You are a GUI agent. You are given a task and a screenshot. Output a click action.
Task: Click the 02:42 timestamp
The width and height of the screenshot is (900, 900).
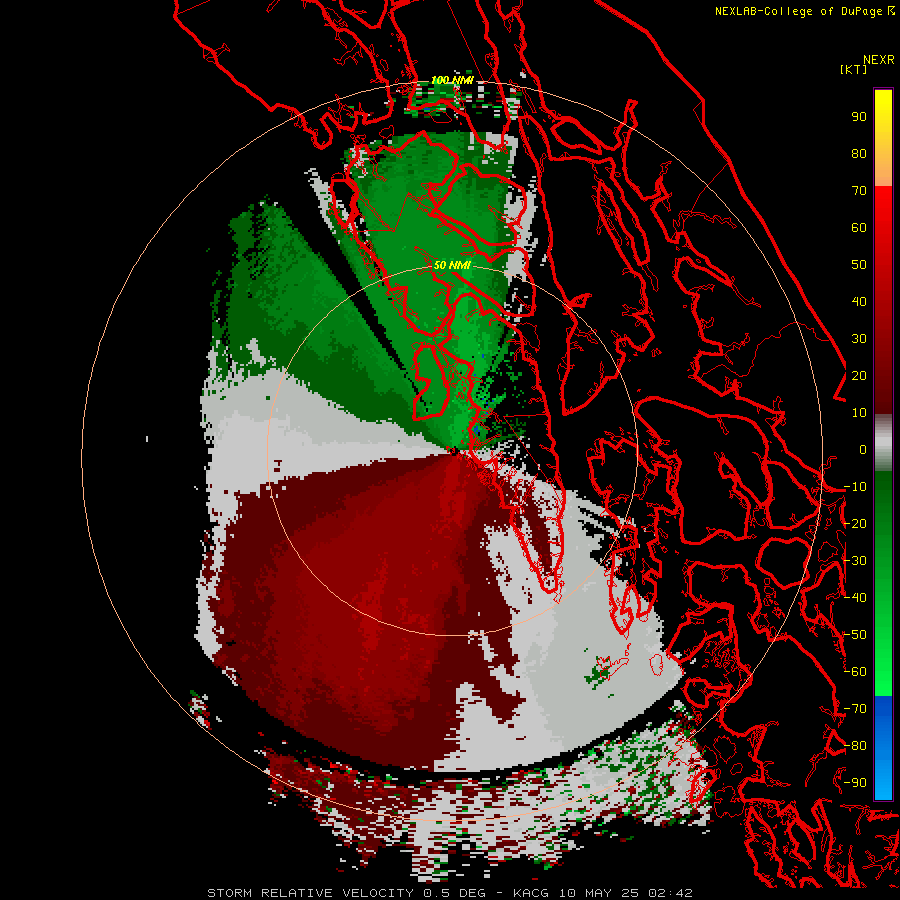pyautogui.click(x=670, y=893)
